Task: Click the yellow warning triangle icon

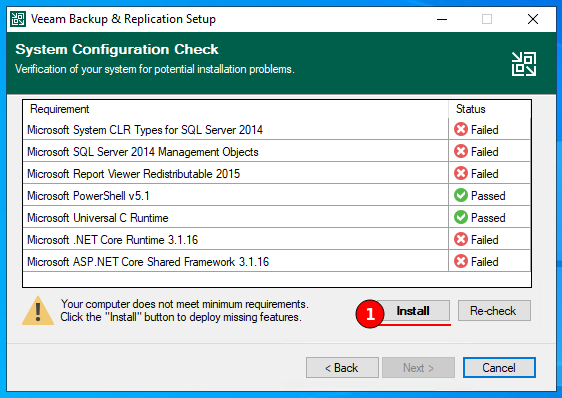Action: (x=38, y=311)
